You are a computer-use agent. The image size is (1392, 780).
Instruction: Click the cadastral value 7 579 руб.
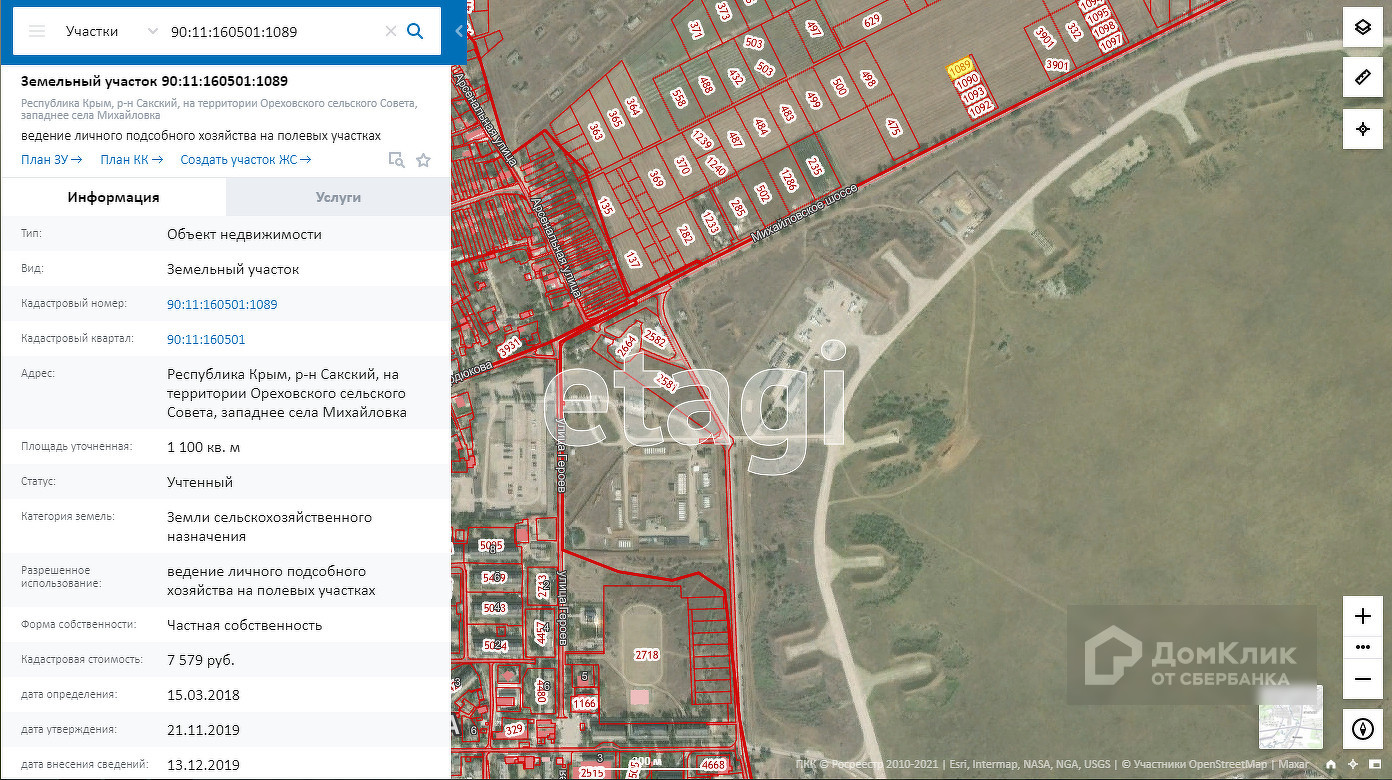click(x=201, y=660)
